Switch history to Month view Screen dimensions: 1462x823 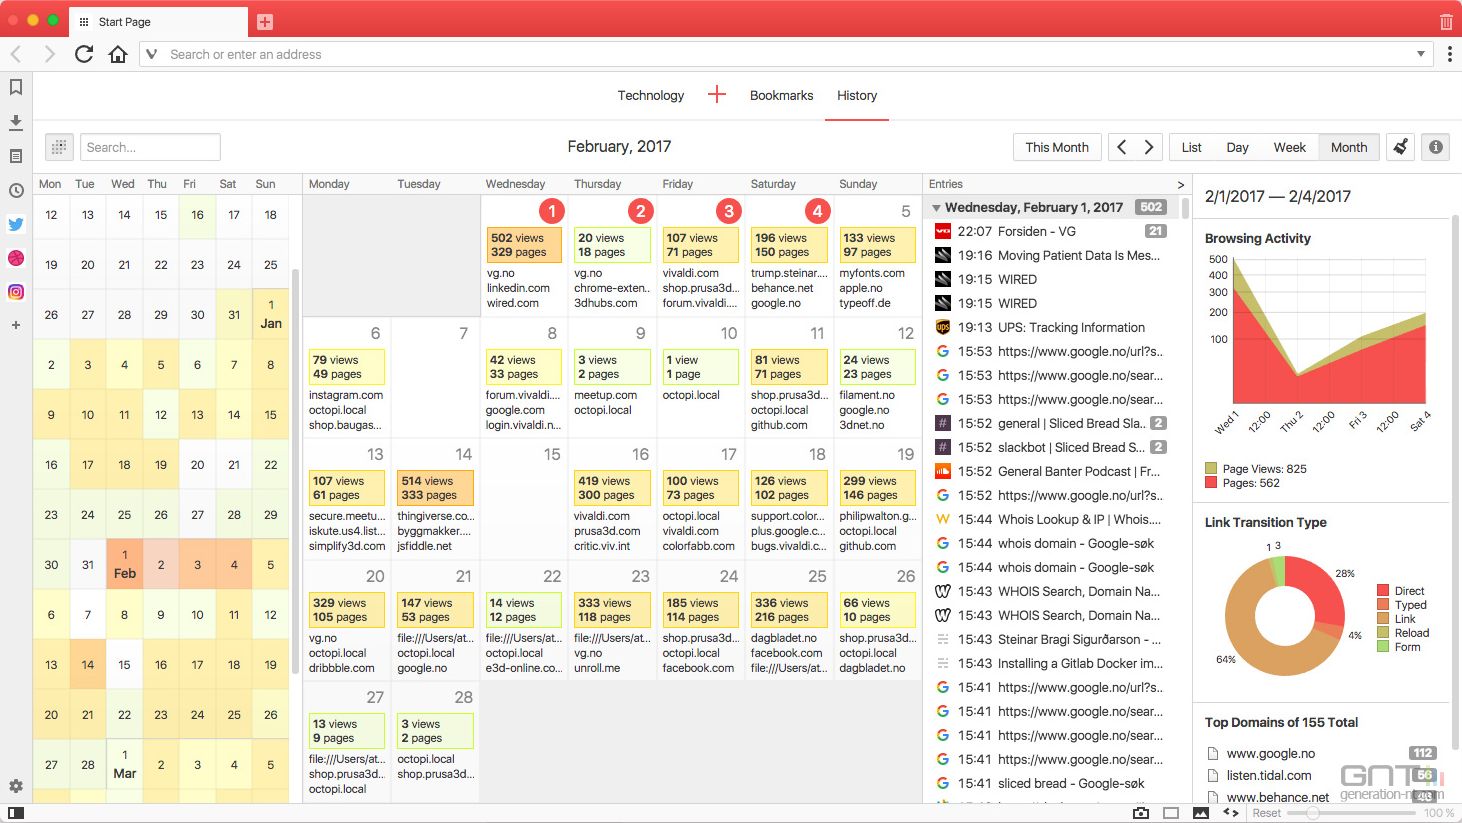1349,147
